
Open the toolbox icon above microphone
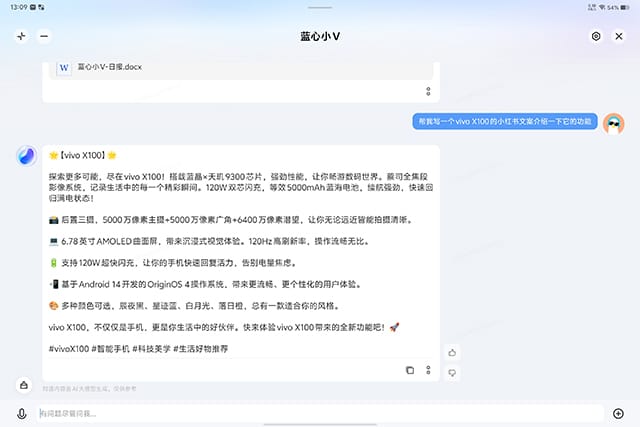[21, 385]
